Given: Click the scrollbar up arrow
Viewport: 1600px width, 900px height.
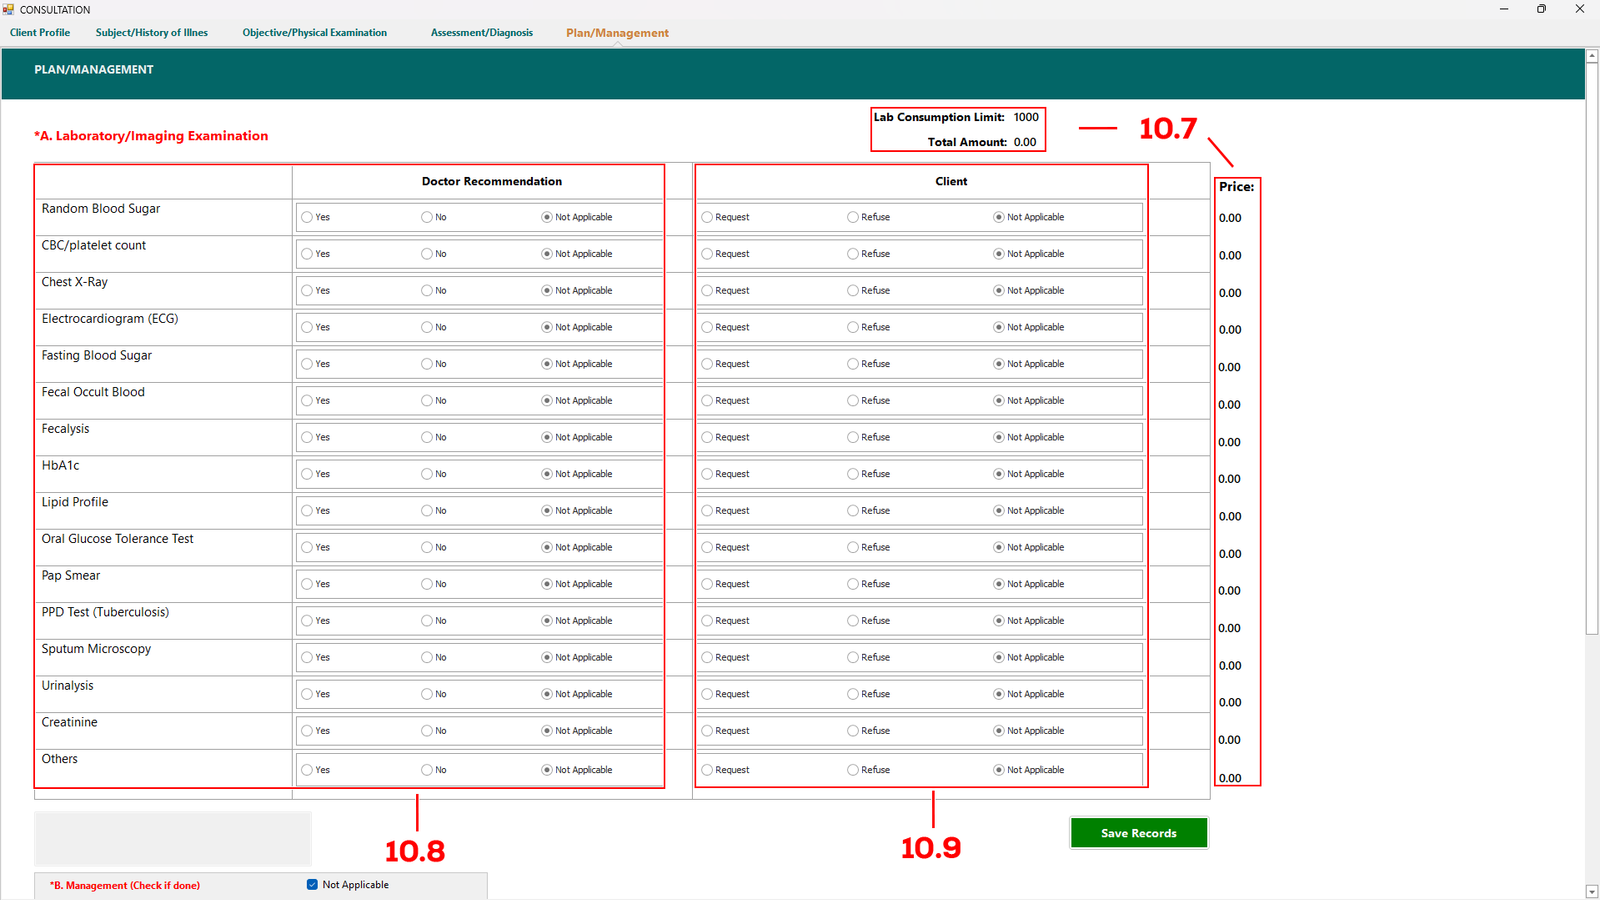Looking at the screenshot, I should [1591, 56].
